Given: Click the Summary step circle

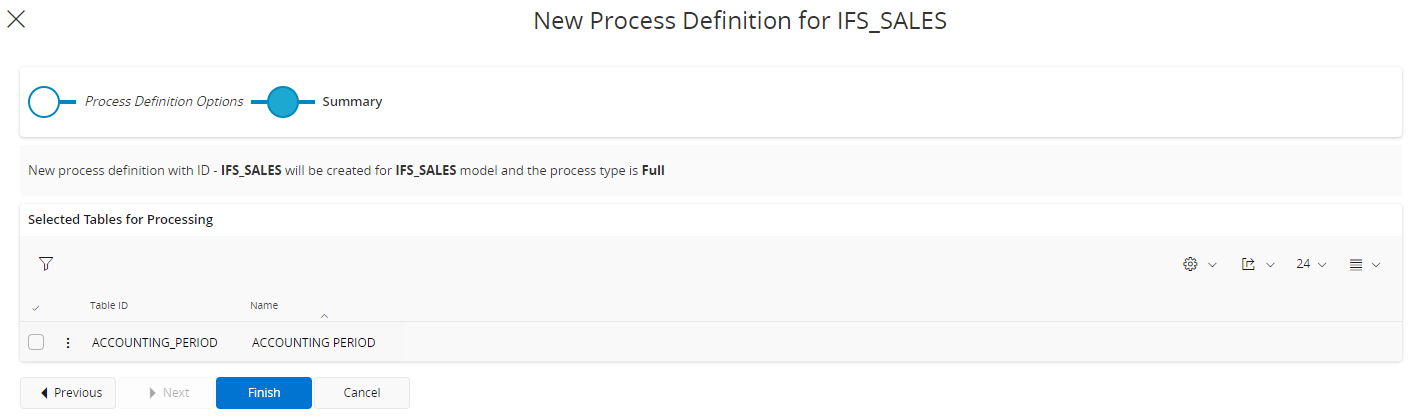Looking at the screenshot, I should tap(283, 102).
